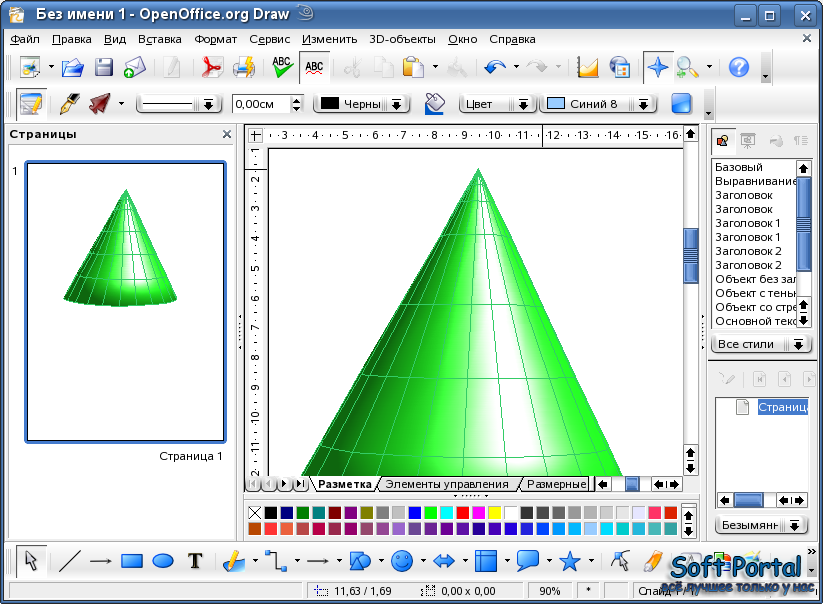Toggle the Shadow button
The image size is (823, 604).
coord(681,104)
